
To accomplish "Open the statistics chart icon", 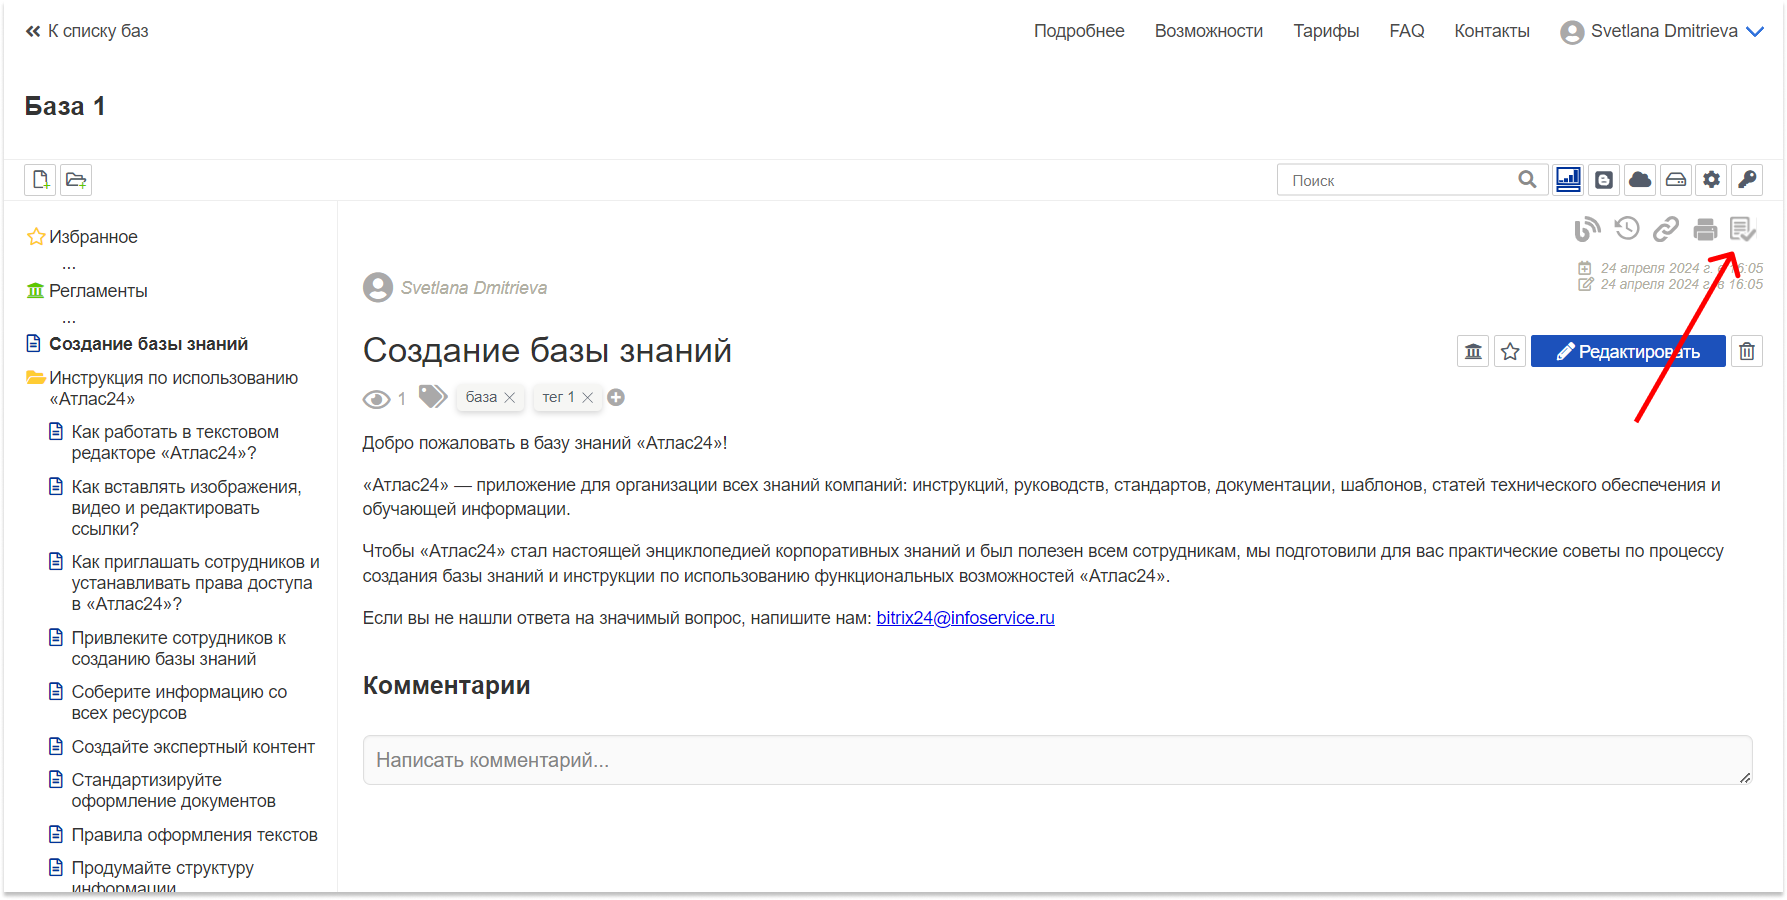I will 1568,180.
